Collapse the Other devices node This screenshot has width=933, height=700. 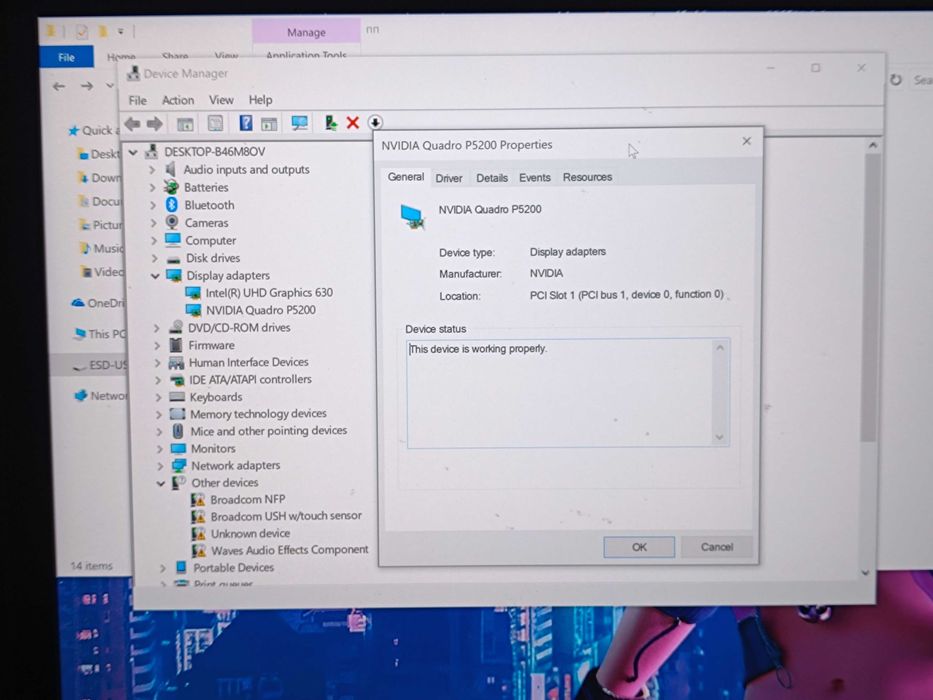pos(161,483)
